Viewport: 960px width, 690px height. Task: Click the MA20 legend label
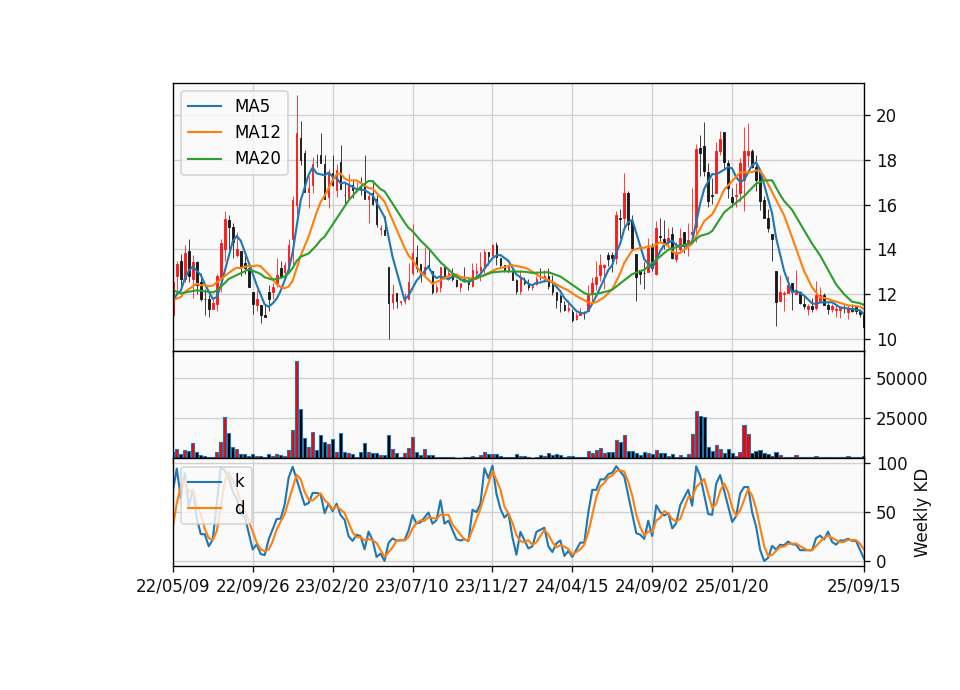click(x=257, y=159)
